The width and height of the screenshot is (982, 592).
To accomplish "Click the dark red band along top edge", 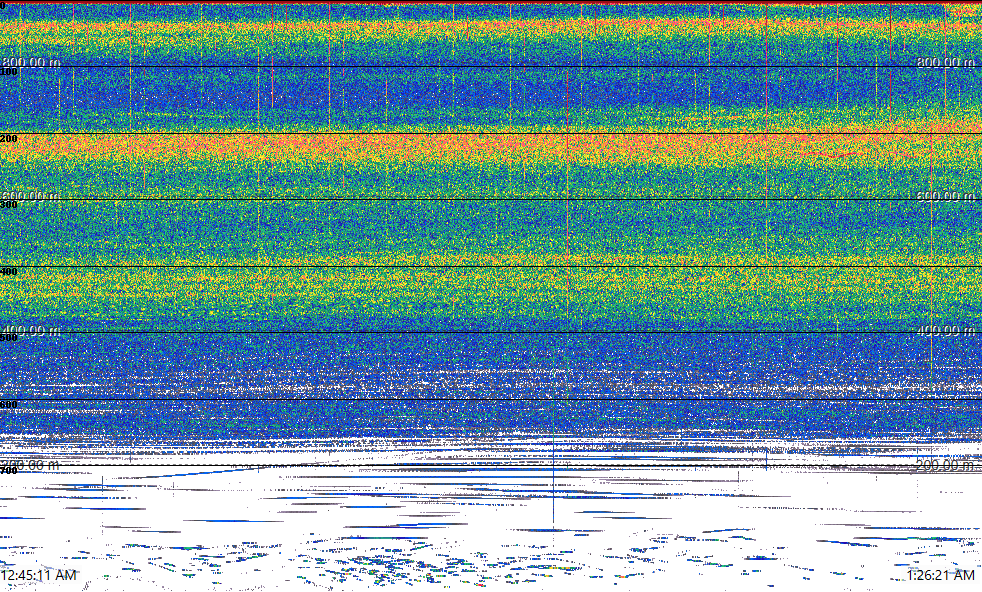I will click(x=490, y=2).
